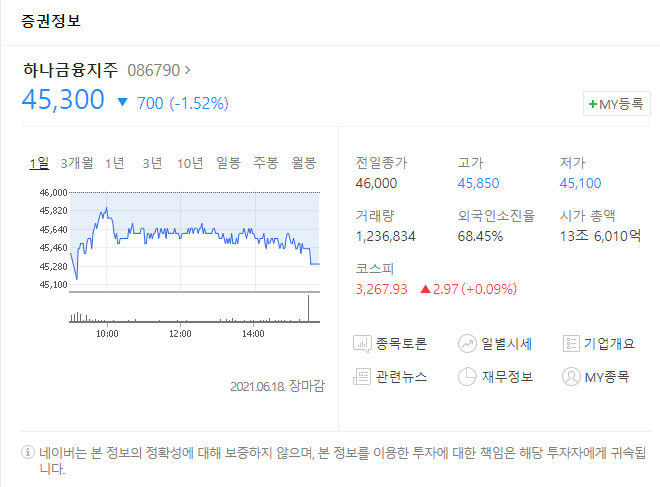Open the 기업개요 link
Image resolution: width=660 pixels, height=487 pixels.
pyautogui.click(x=609, y=344)
